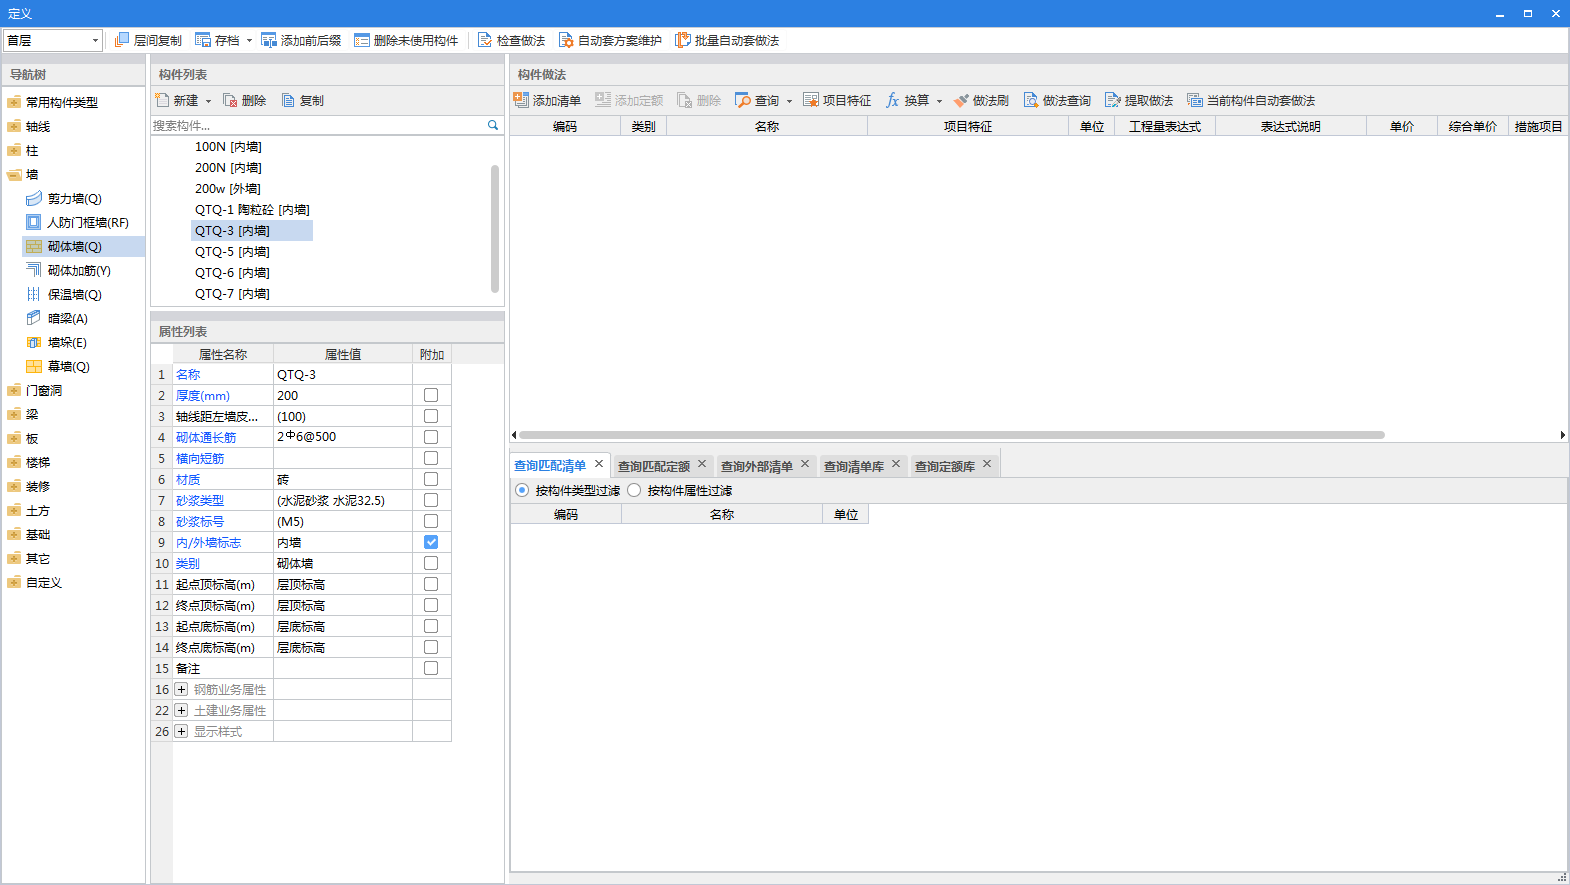Click the 搜索构件 search field

pos(318,125)
